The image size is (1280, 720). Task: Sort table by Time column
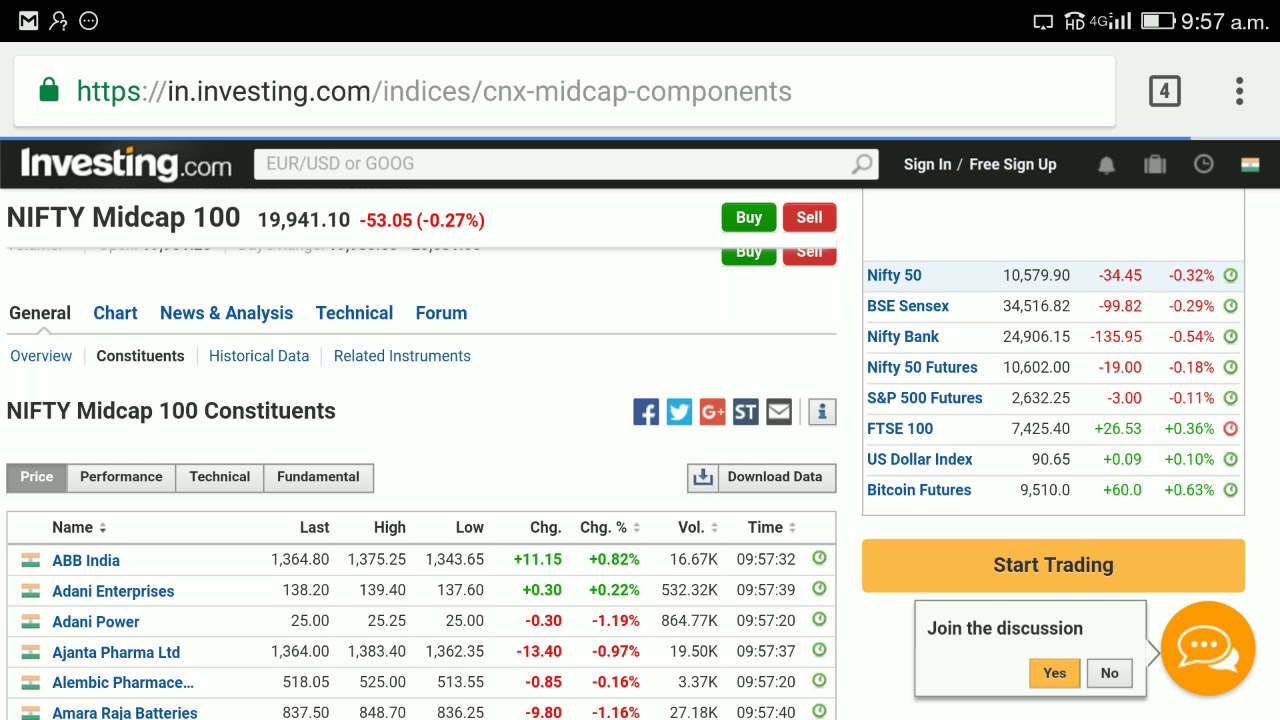click(x=772, y=527)
